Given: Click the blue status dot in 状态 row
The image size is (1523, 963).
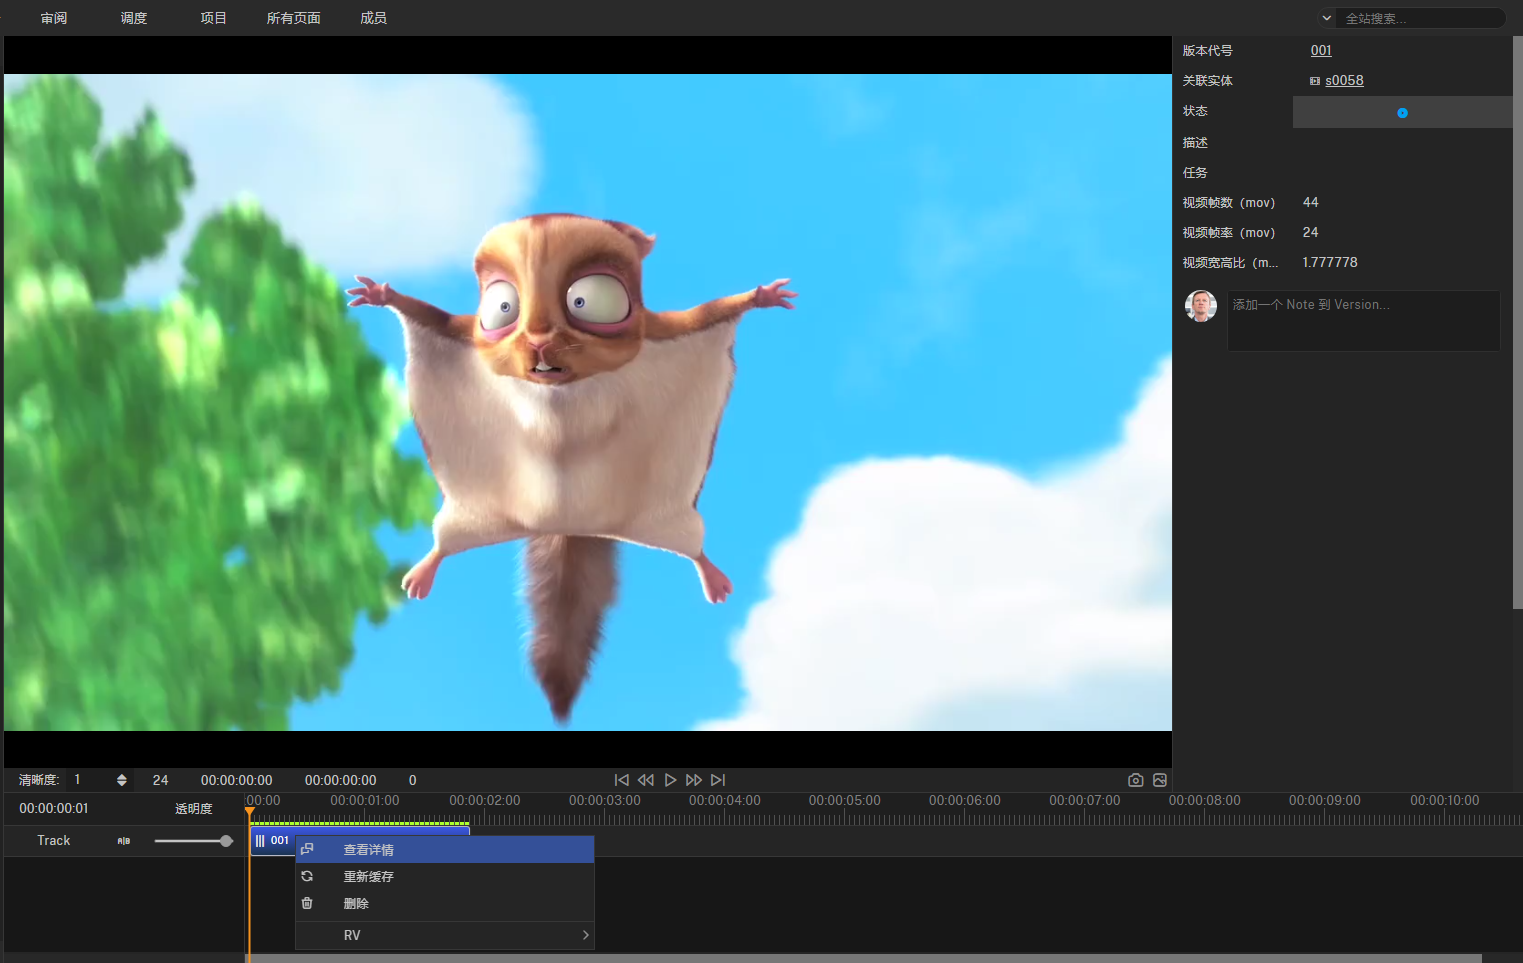Looking at the screenshot, I should [1402, 113].
